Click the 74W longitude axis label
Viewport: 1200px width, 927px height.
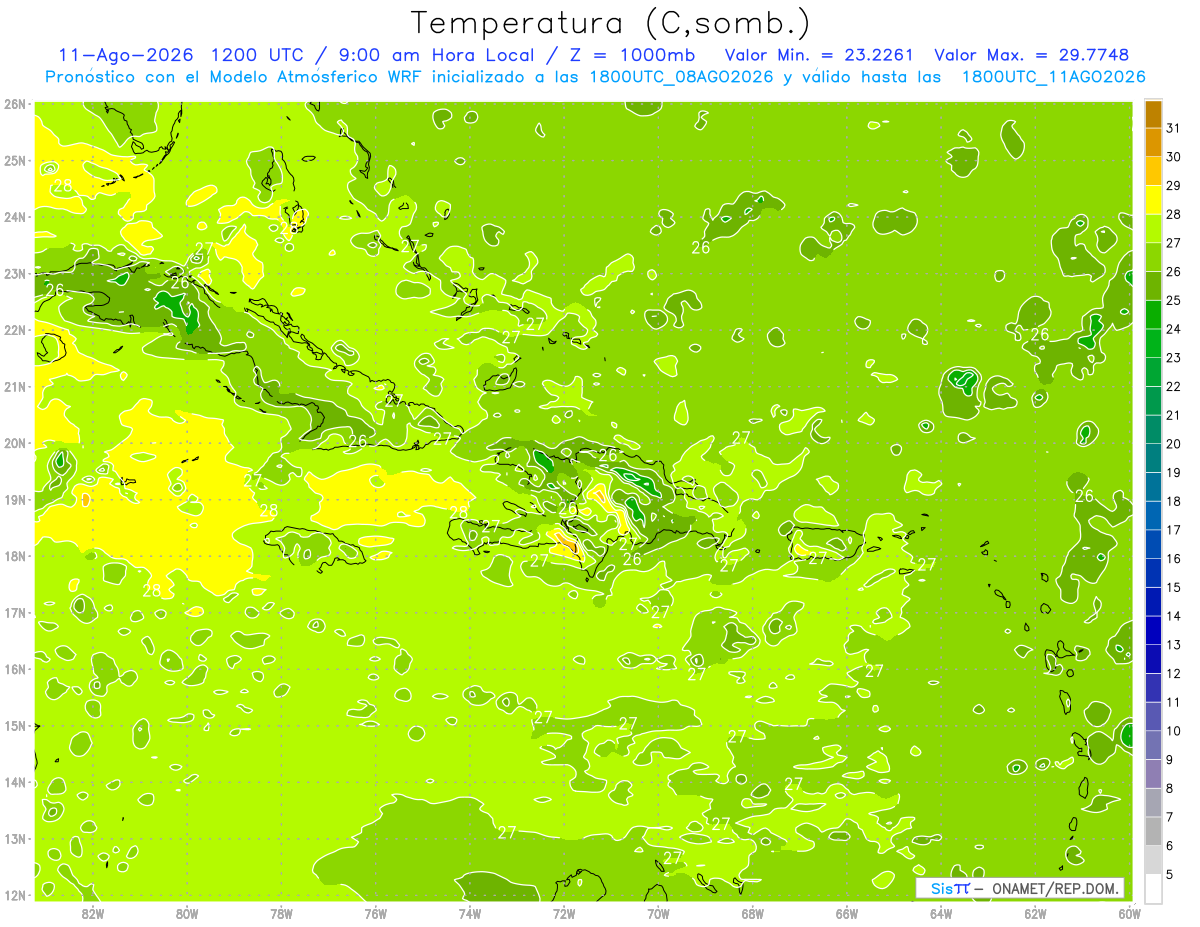[469, 912]
